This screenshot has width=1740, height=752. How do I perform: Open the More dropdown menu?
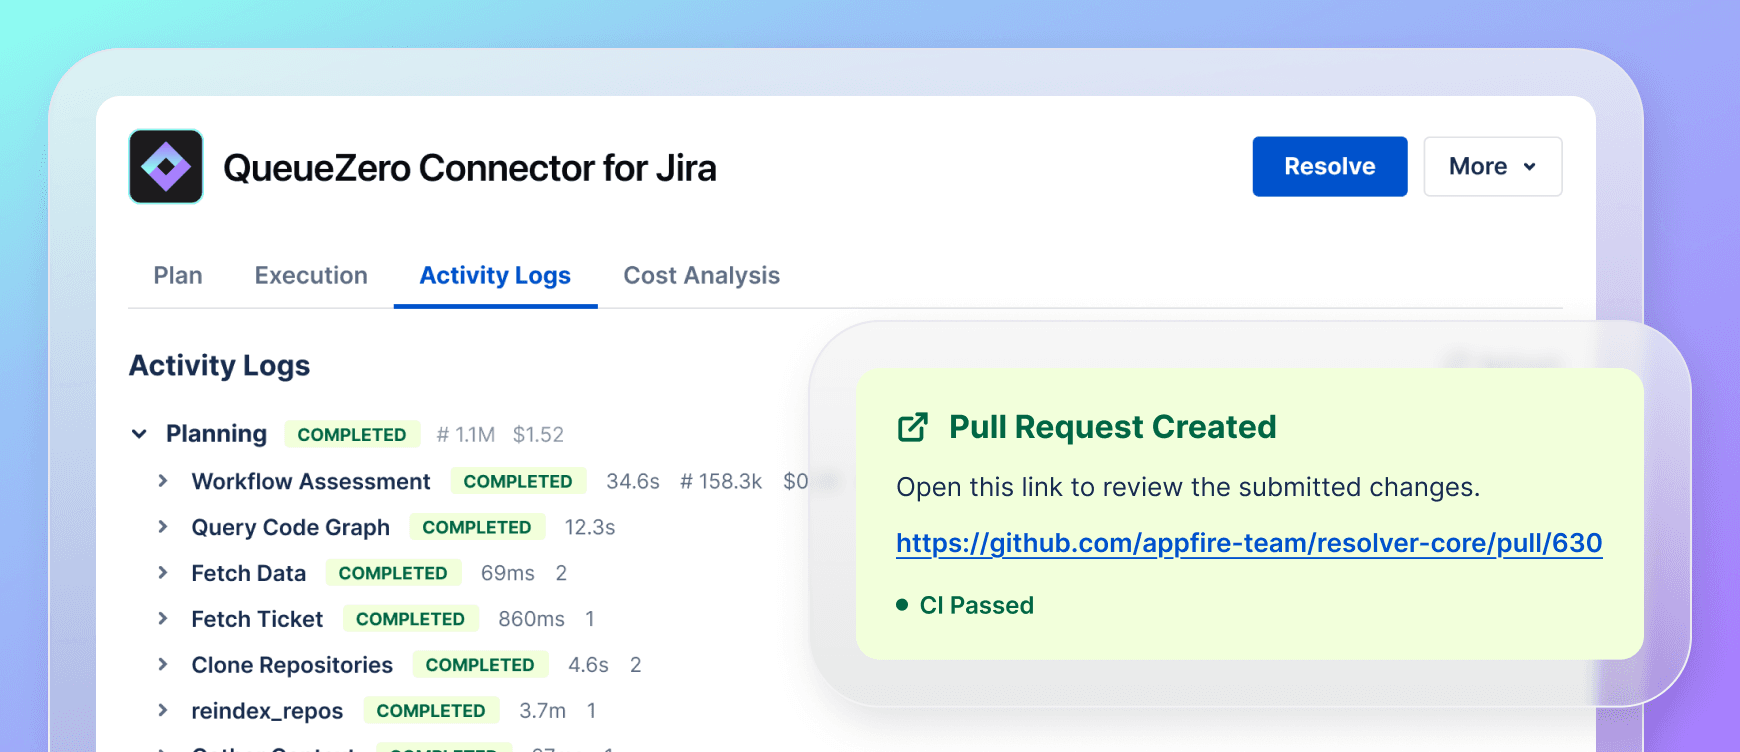tap(1493, 166)
